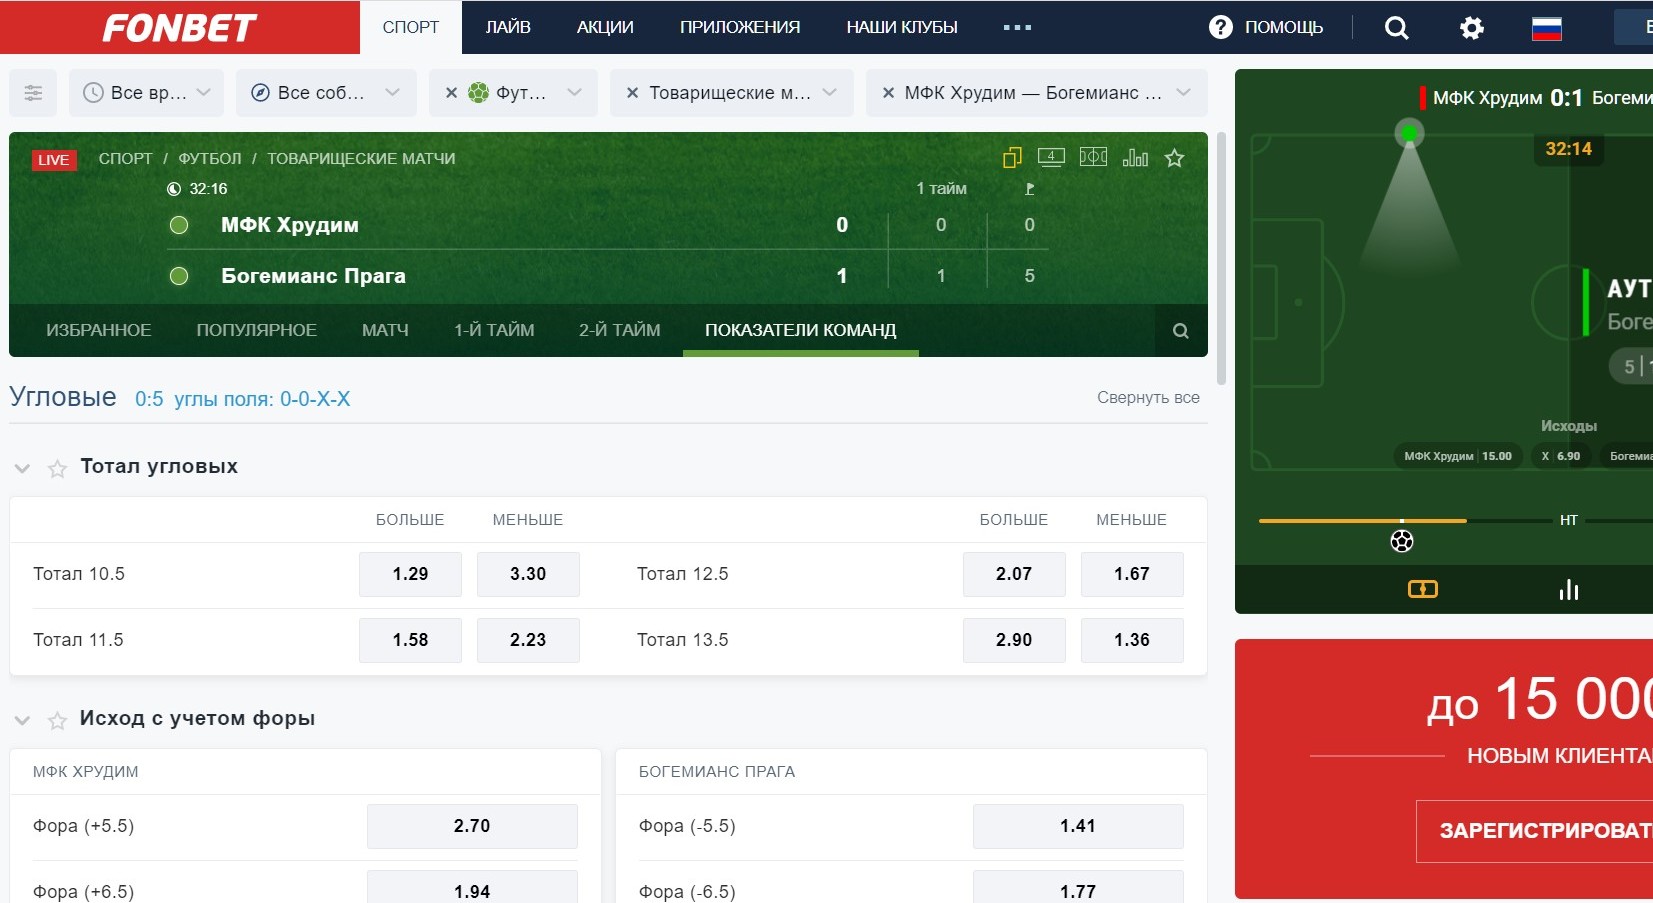Image resolution: width=1653 pixels, height=903 pixels.
Task: Open the multi-screen monitor icon labeled 4
Action: 1051,157
